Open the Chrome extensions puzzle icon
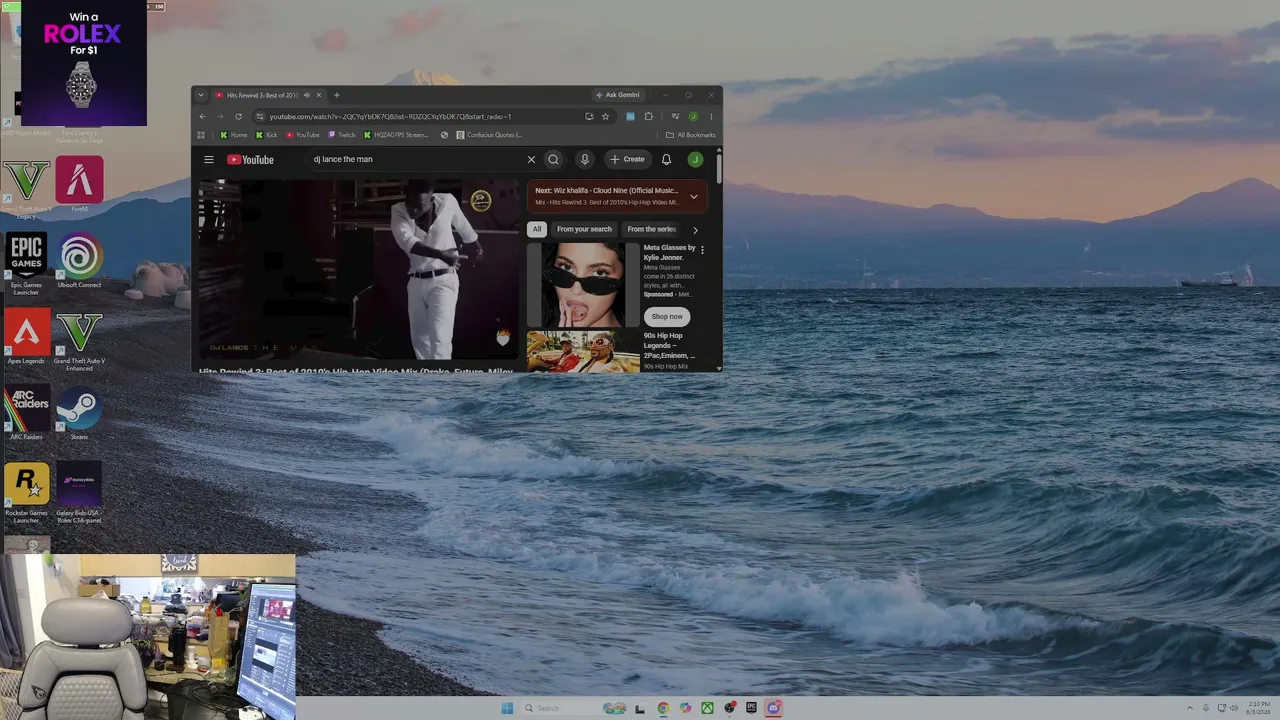Viewport: 1280px width, 720px height. click(648, 116)
